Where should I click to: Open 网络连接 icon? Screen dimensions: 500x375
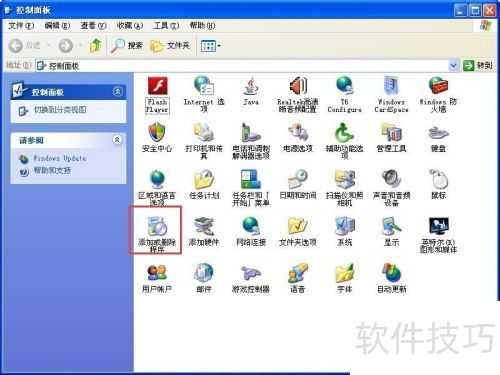[x=251, y=226]
